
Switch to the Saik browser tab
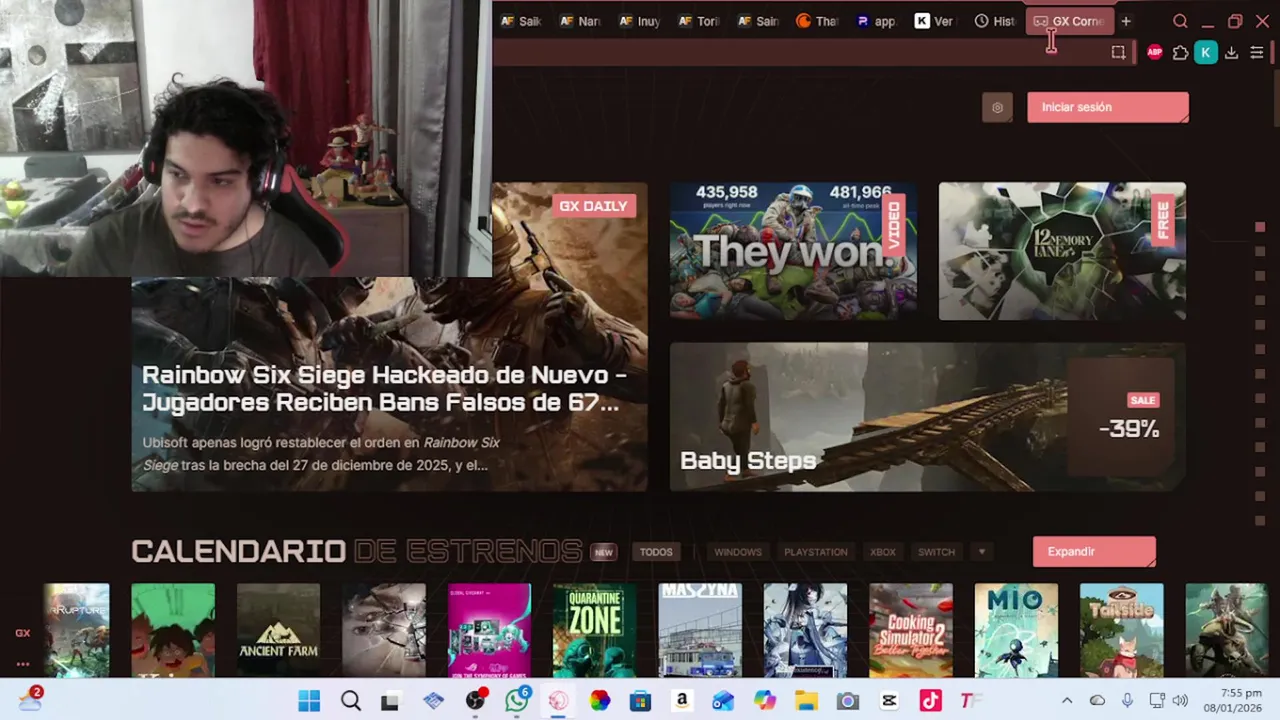[521, 21]
